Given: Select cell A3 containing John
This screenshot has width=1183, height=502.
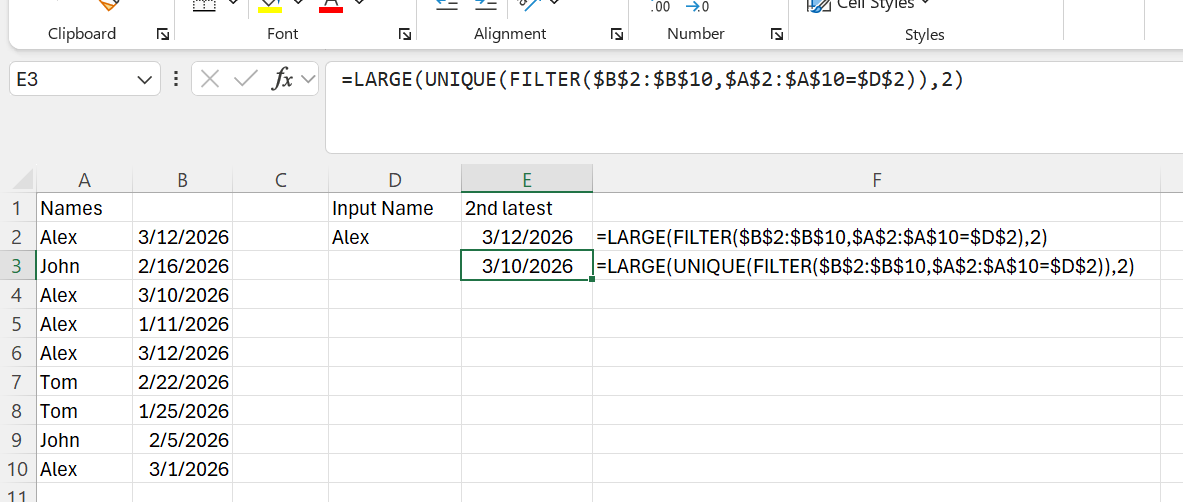Looking at the screenshot, I should coord(84,266).
